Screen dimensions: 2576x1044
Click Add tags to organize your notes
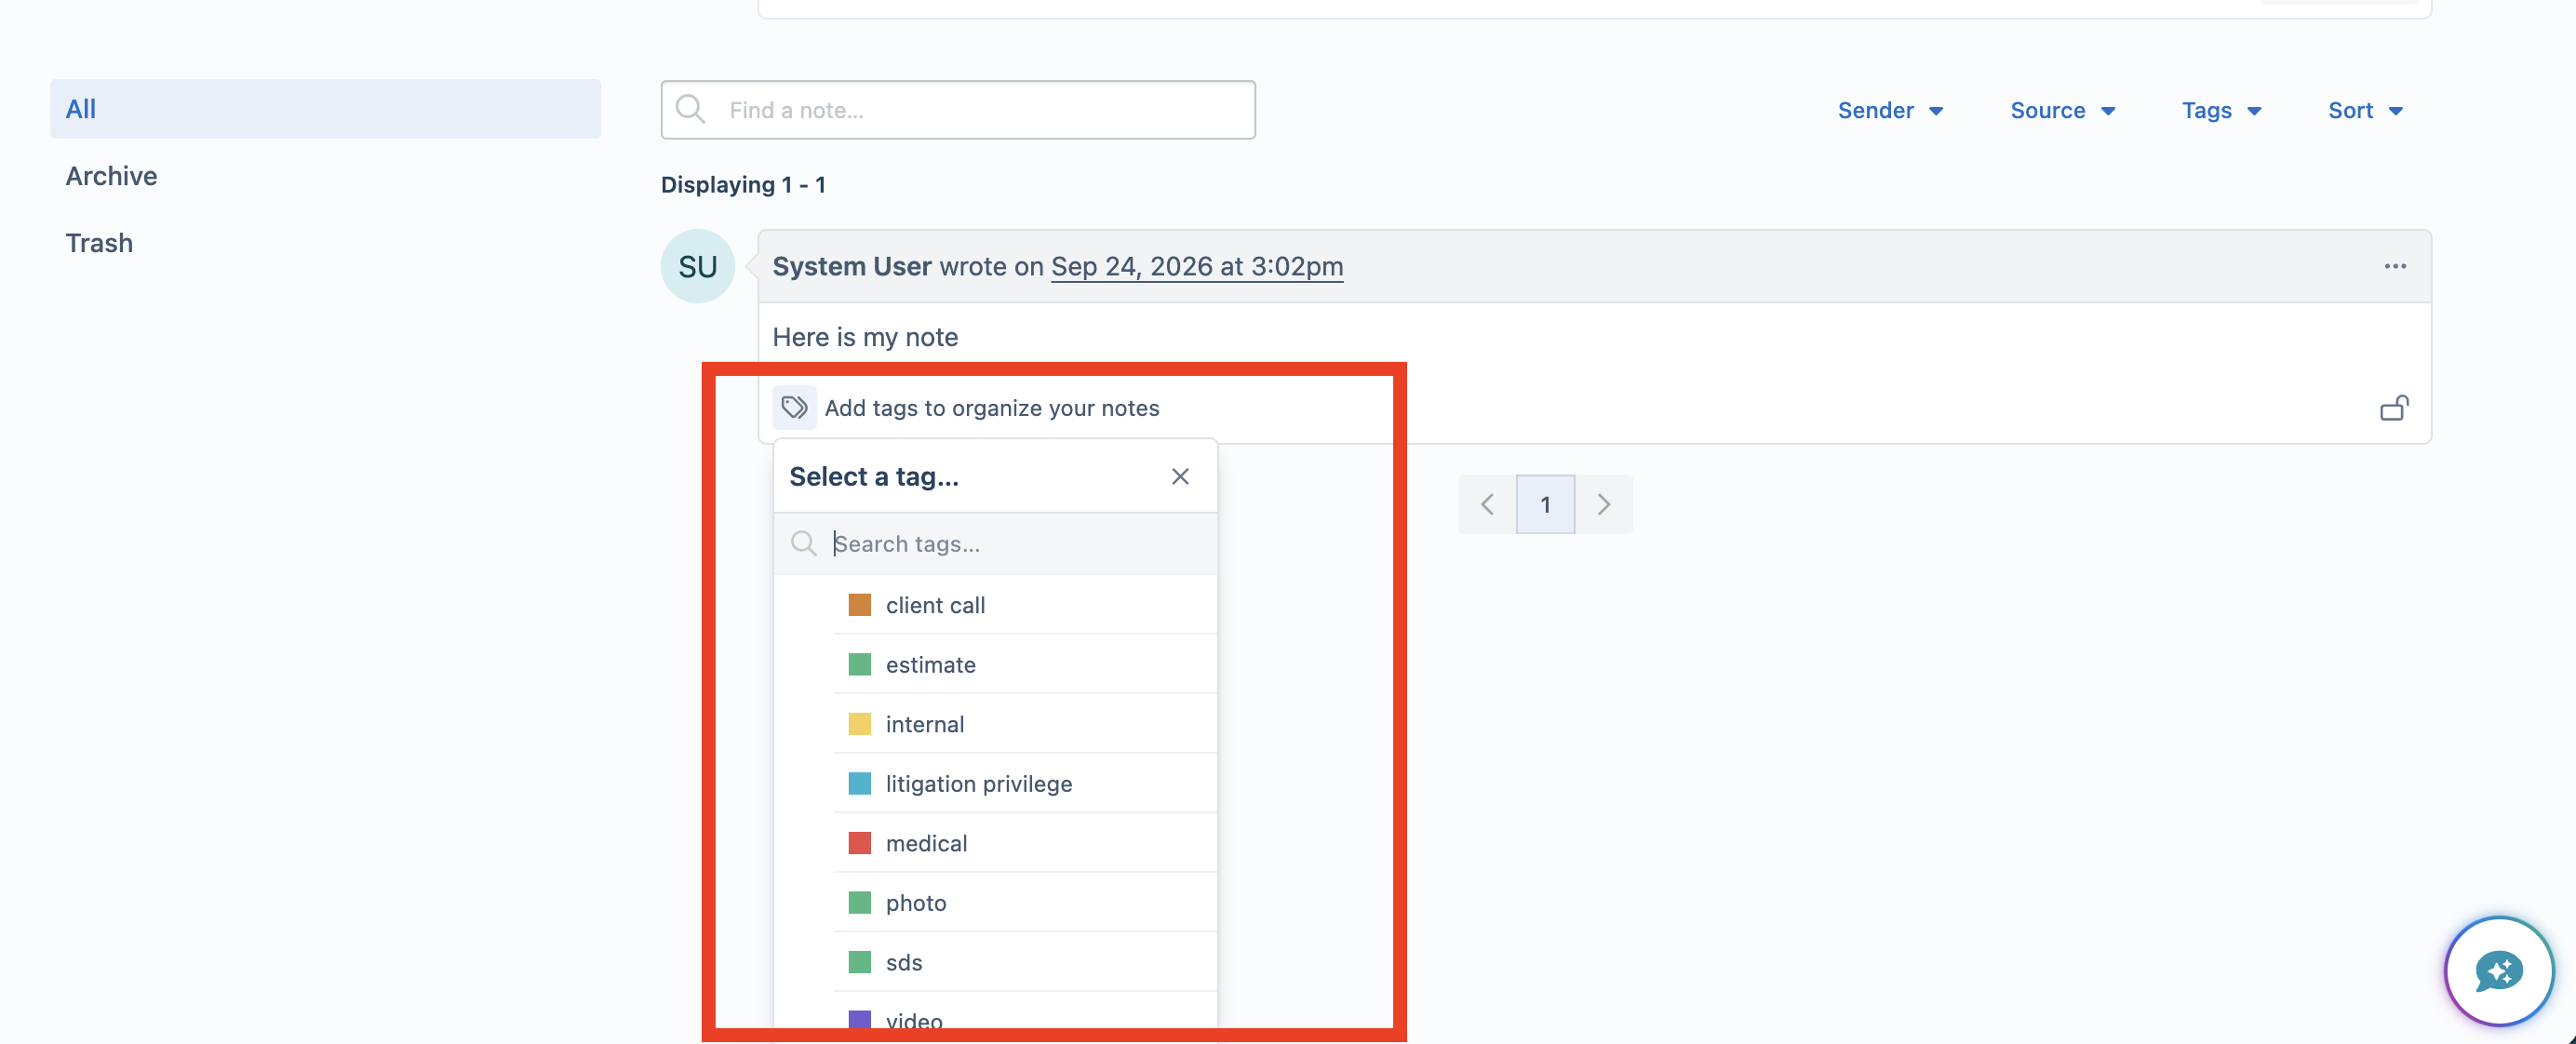991,408
